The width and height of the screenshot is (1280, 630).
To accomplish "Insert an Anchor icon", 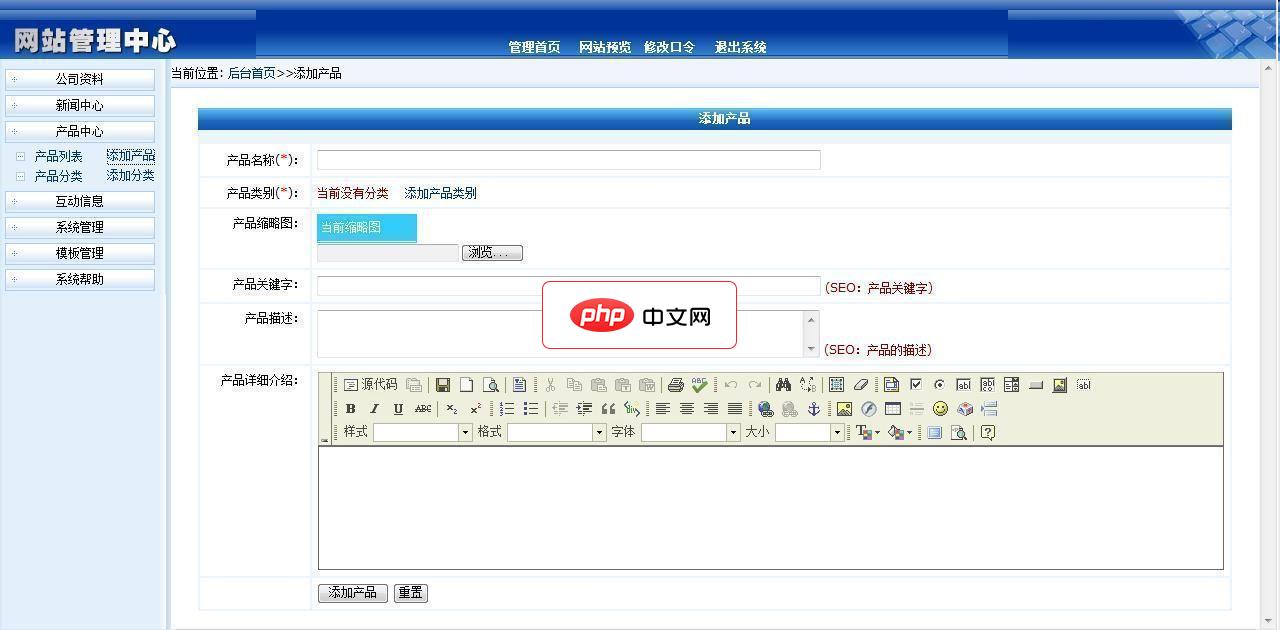I will click(x=813, y=409).
